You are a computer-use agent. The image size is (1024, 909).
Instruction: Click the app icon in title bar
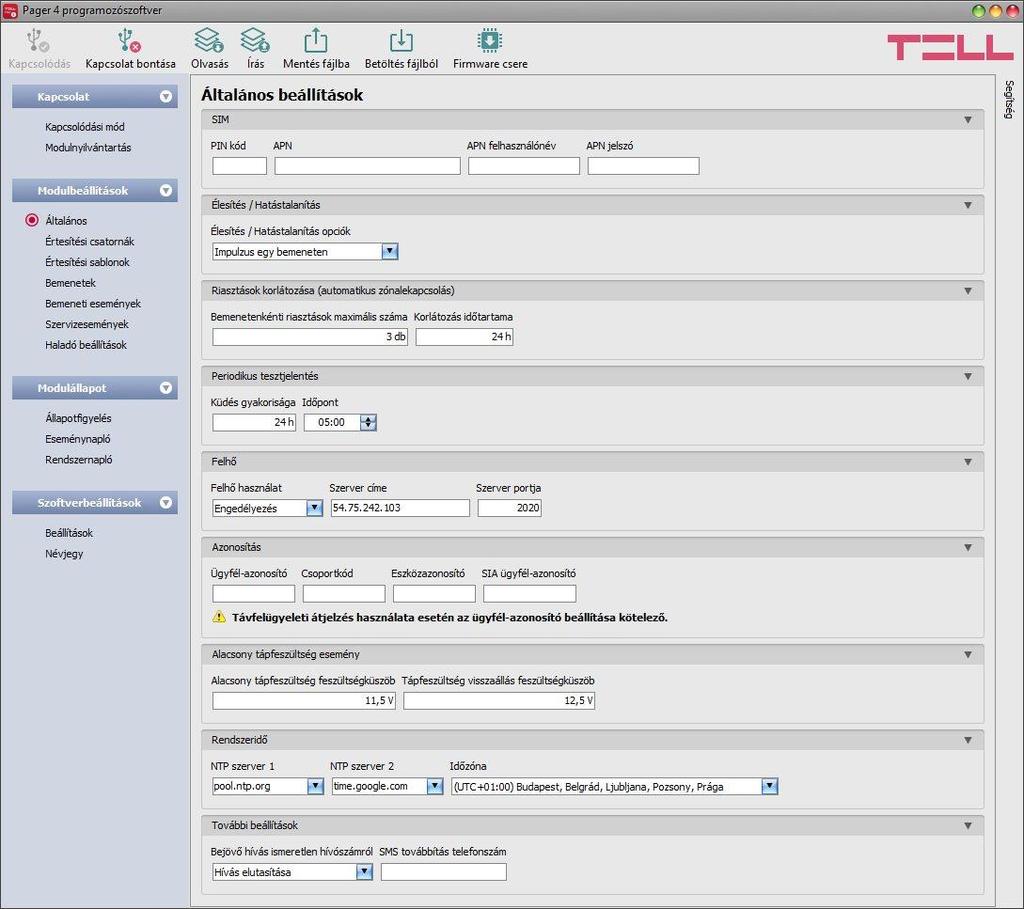point(10,10)
